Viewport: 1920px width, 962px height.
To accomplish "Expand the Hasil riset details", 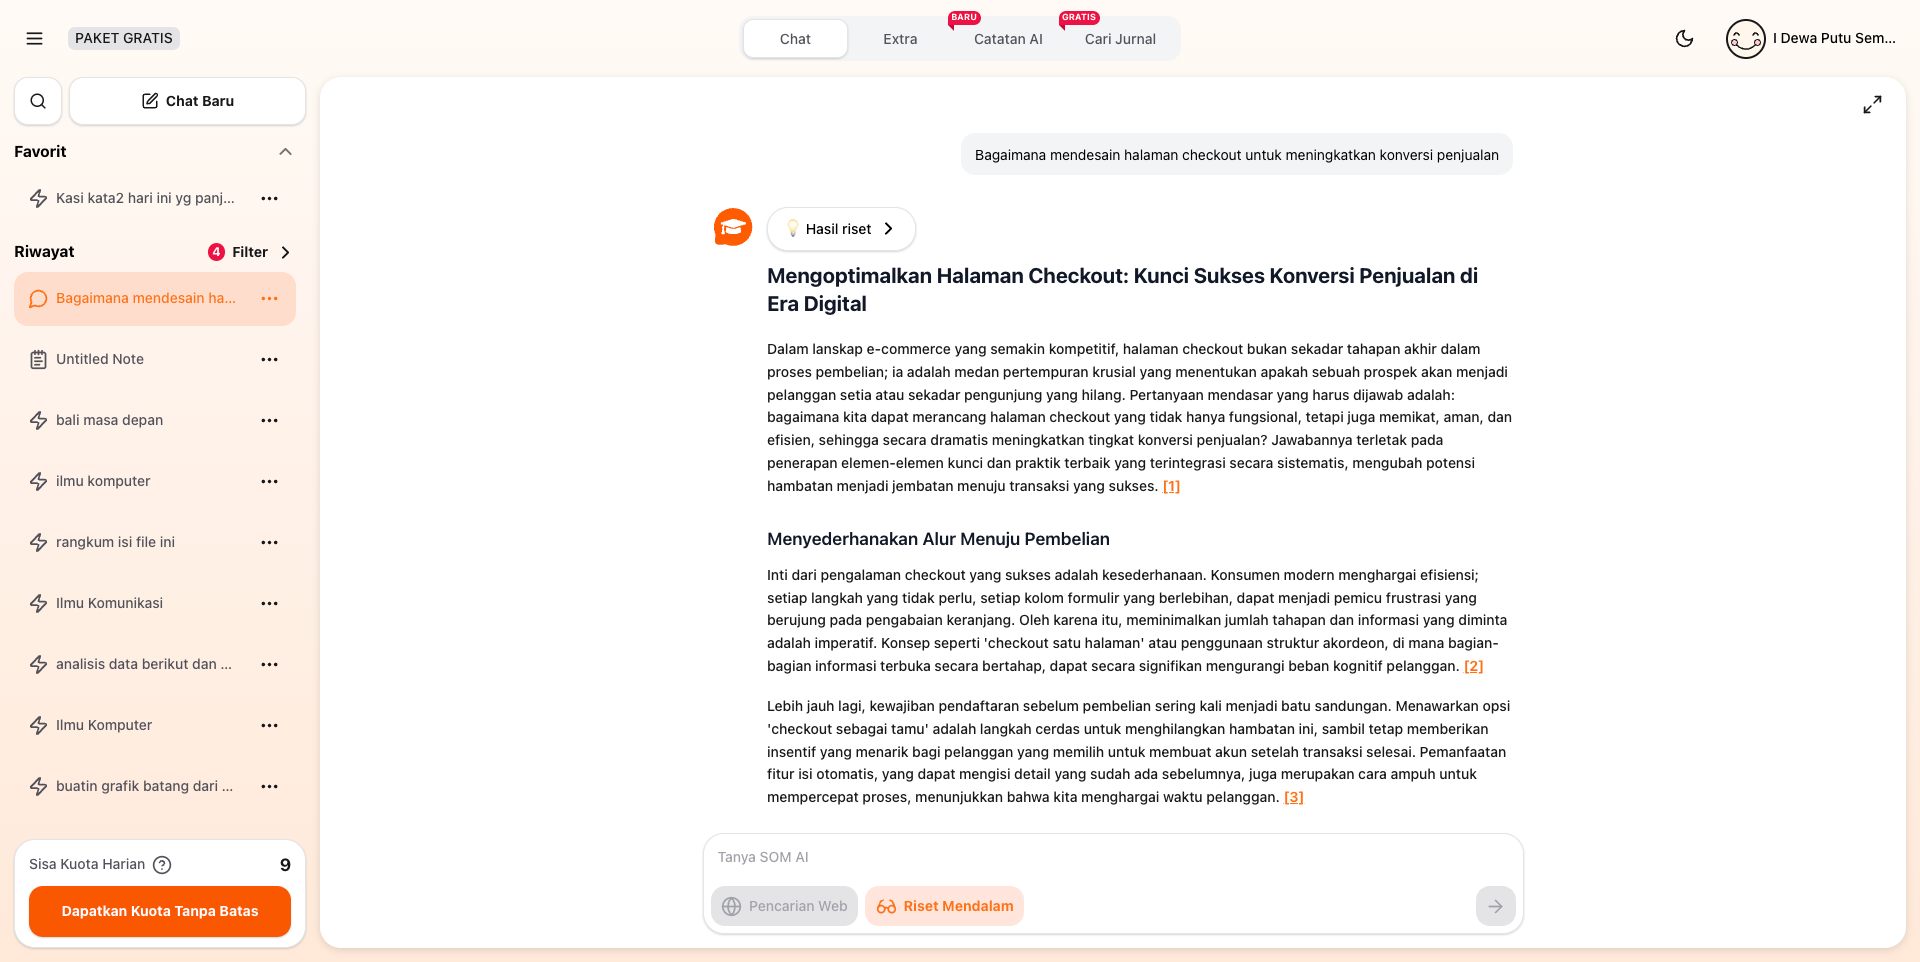I will [x=840, y=229].
